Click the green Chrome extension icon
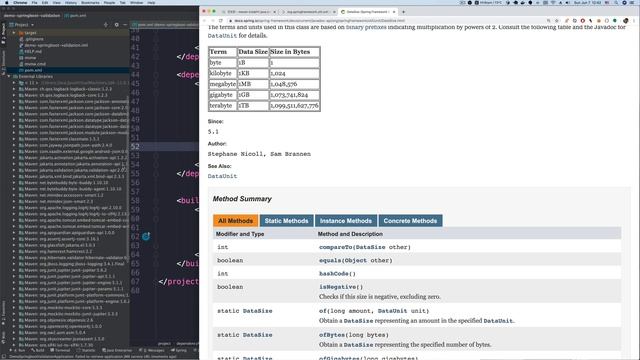Image resolution: width=640 pixels, height=360 pixels. click(x=615, y=20)
